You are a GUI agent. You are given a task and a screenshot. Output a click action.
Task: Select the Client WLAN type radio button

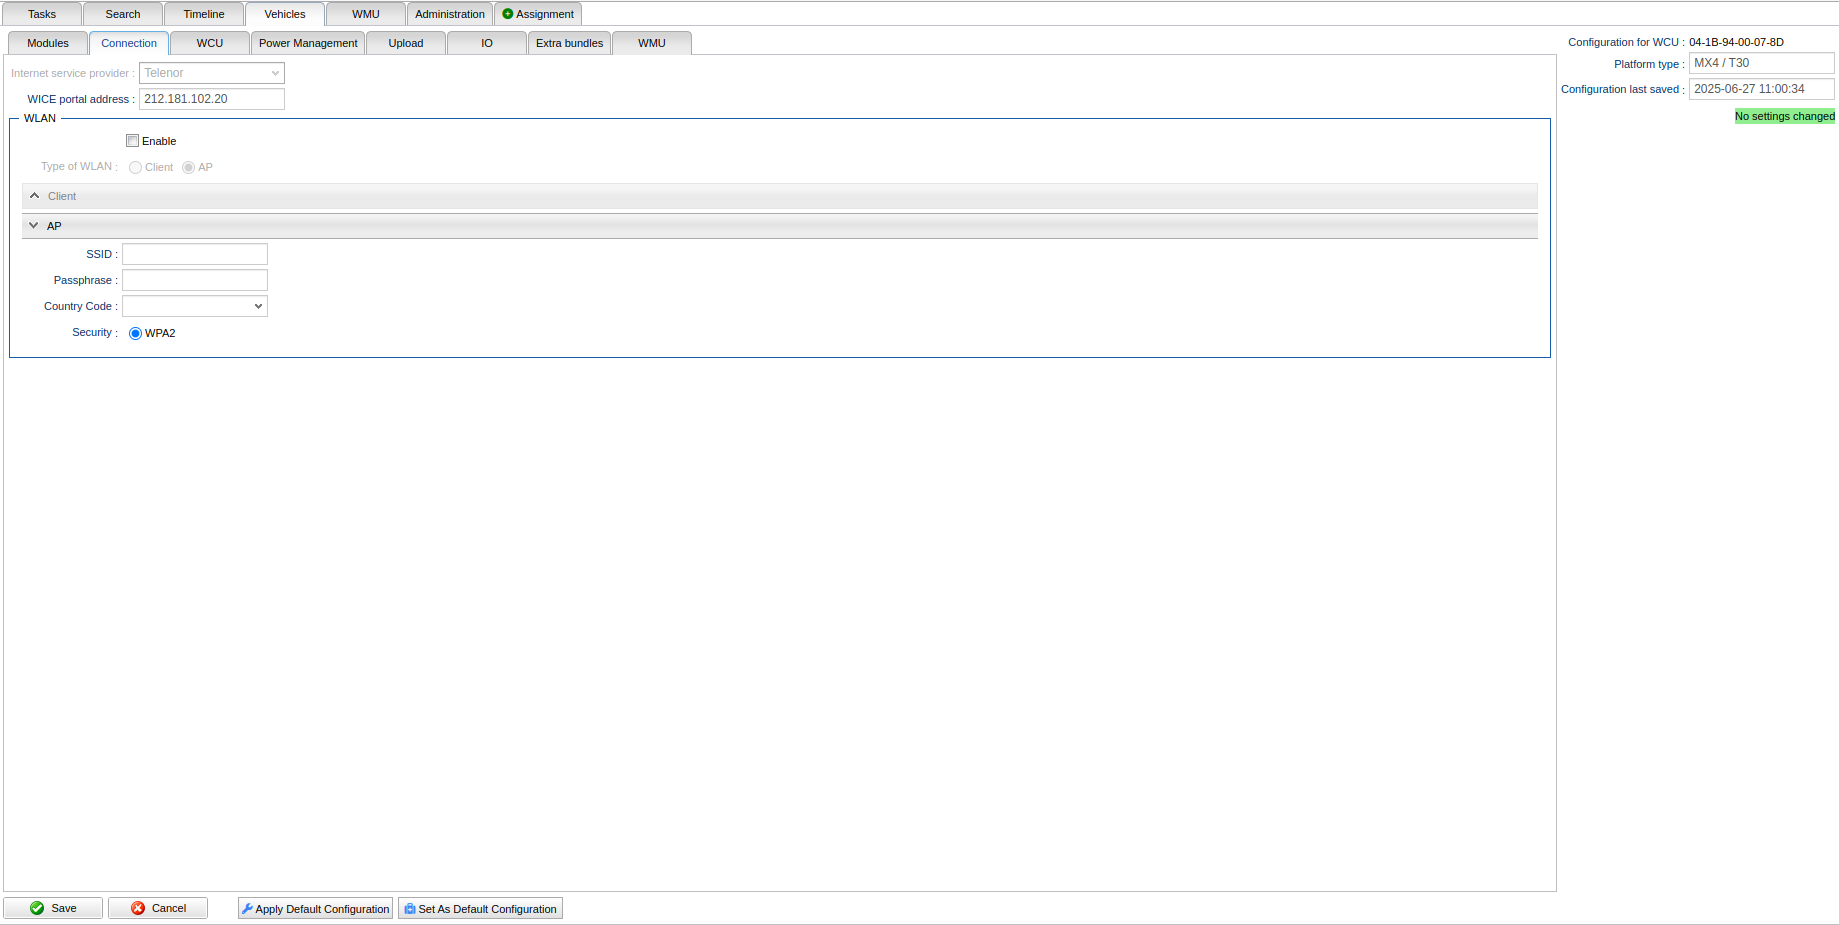[x=135, y=168]
